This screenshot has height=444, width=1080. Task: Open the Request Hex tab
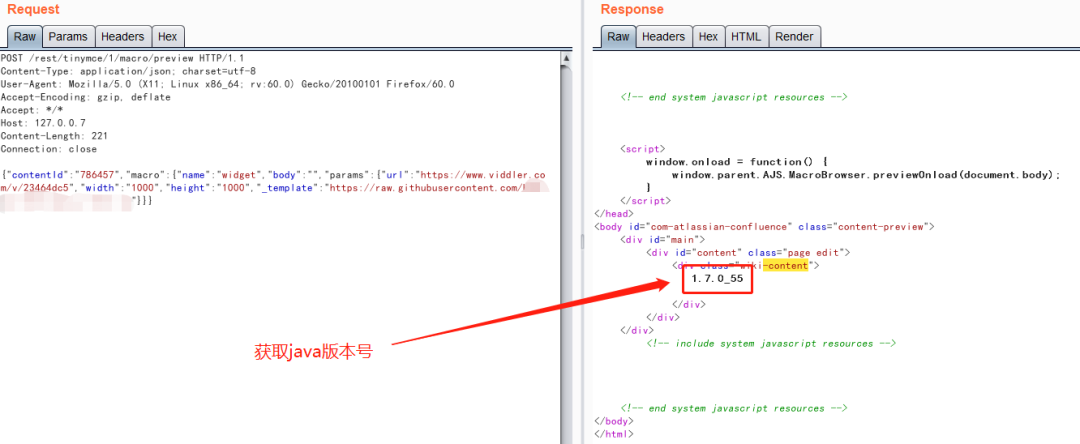[x=167, y=36]
